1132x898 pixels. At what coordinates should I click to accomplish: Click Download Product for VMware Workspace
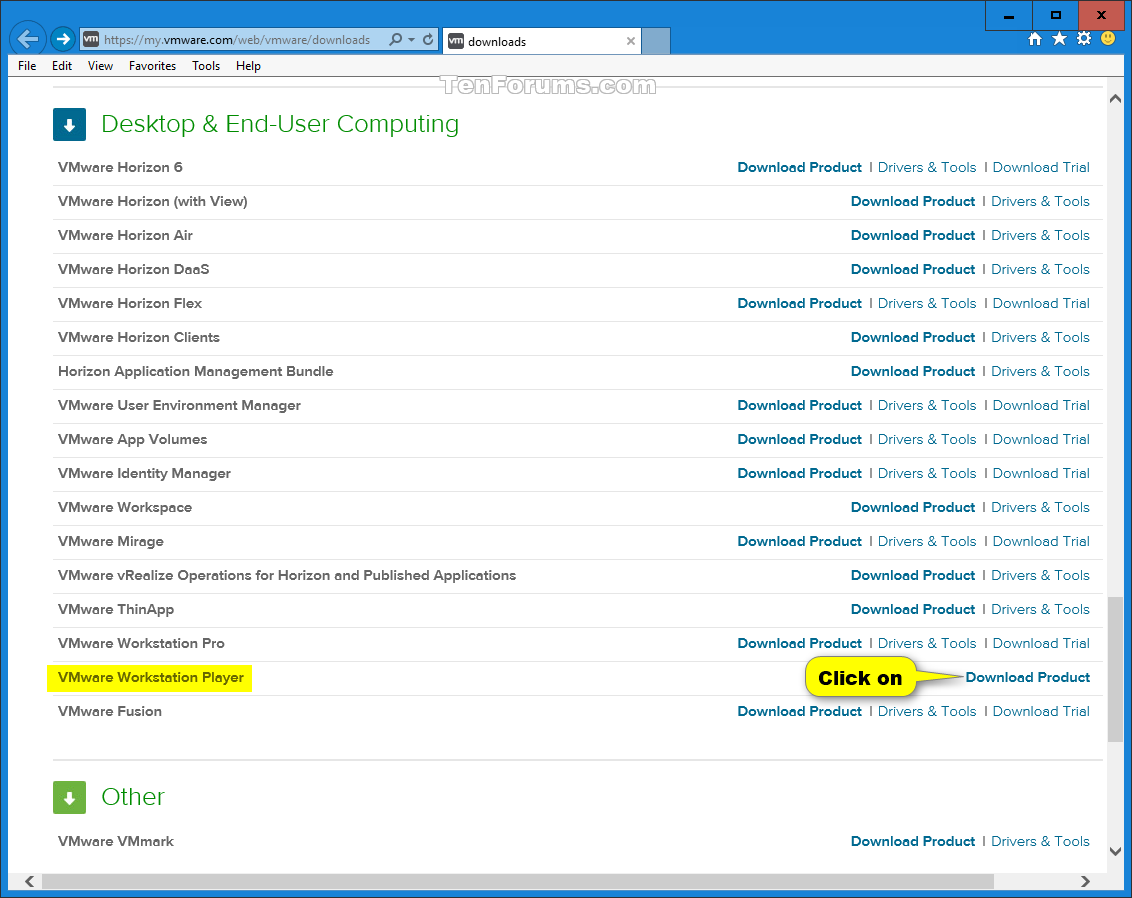[x=913, y=507]
